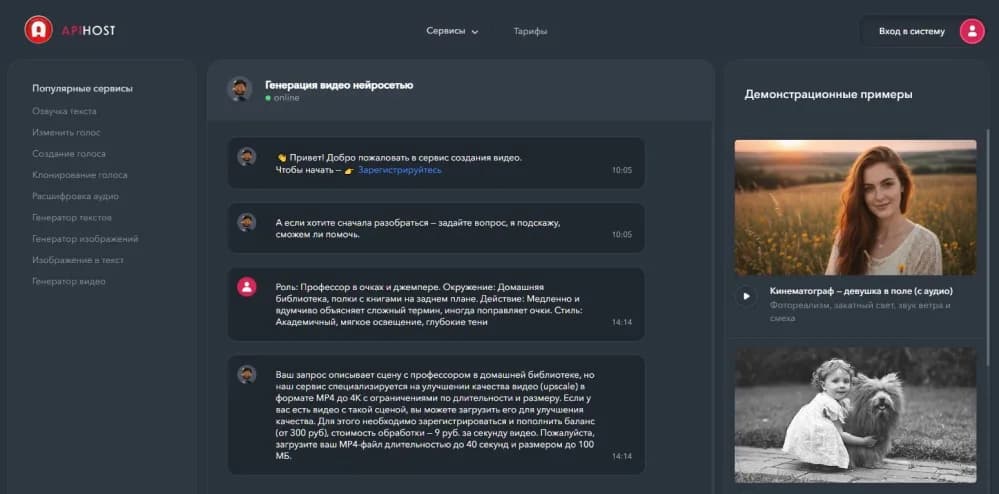This screenshot has height=494, width=999.
Task: Expand the Сервисы dropdown menu
Action: click(452, 31)
